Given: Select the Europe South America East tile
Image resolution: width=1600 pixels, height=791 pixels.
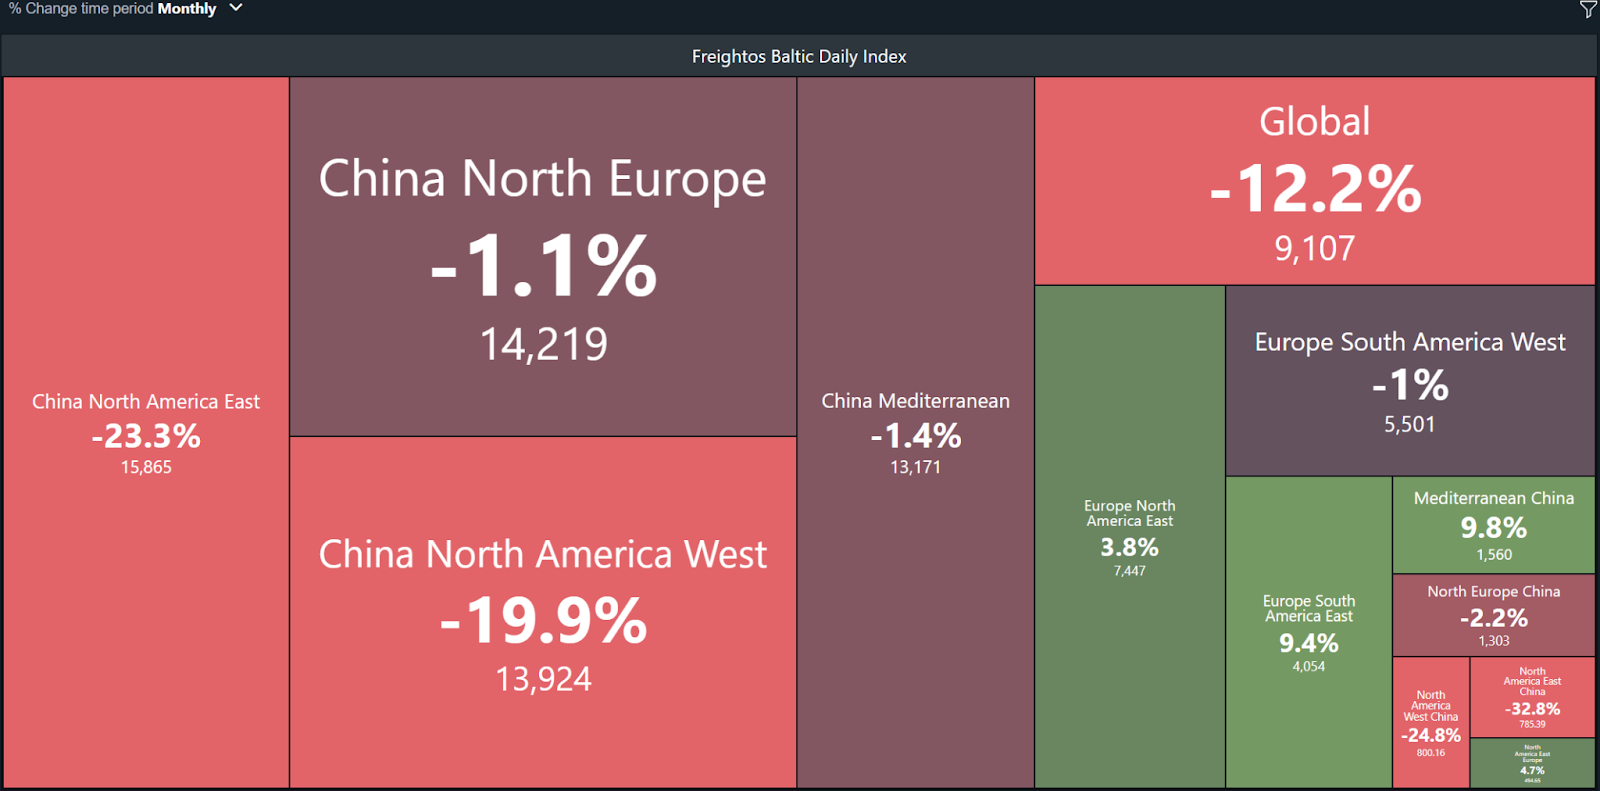Looking at the screenshot, I should 1309,632.
